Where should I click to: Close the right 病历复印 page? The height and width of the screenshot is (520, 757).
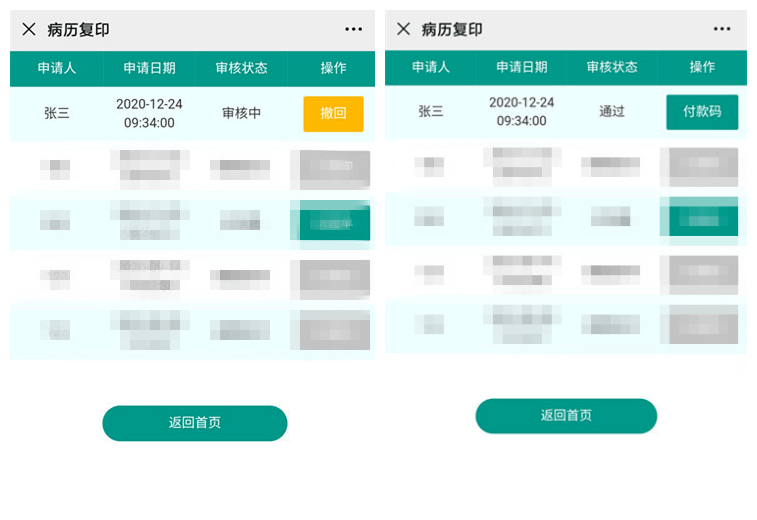[x=404, y=29]
